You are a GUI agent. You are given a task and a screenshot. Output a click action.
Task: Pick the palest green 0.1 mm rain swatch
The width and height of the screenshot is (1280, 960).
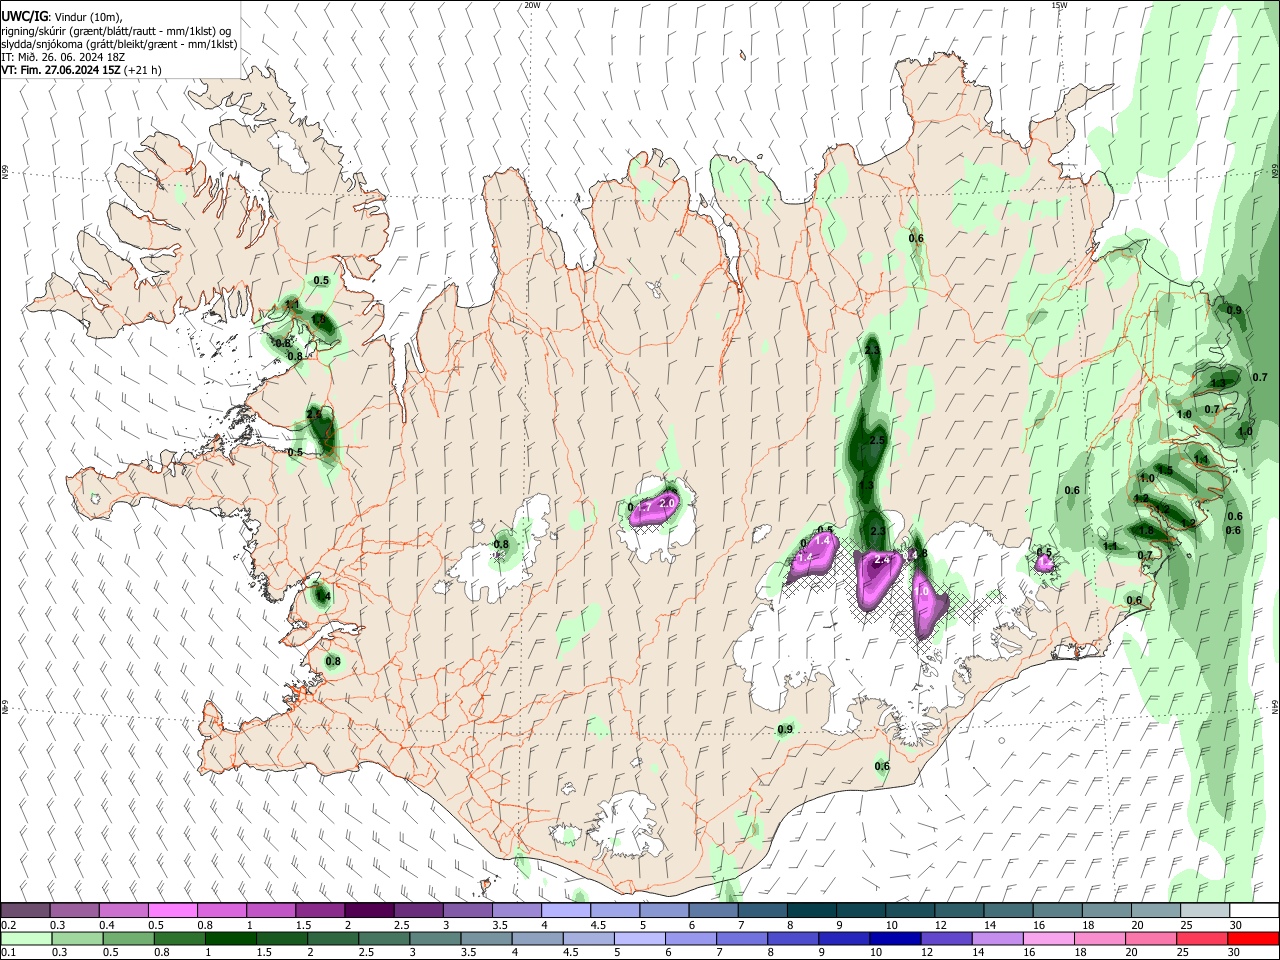[26, 938]
